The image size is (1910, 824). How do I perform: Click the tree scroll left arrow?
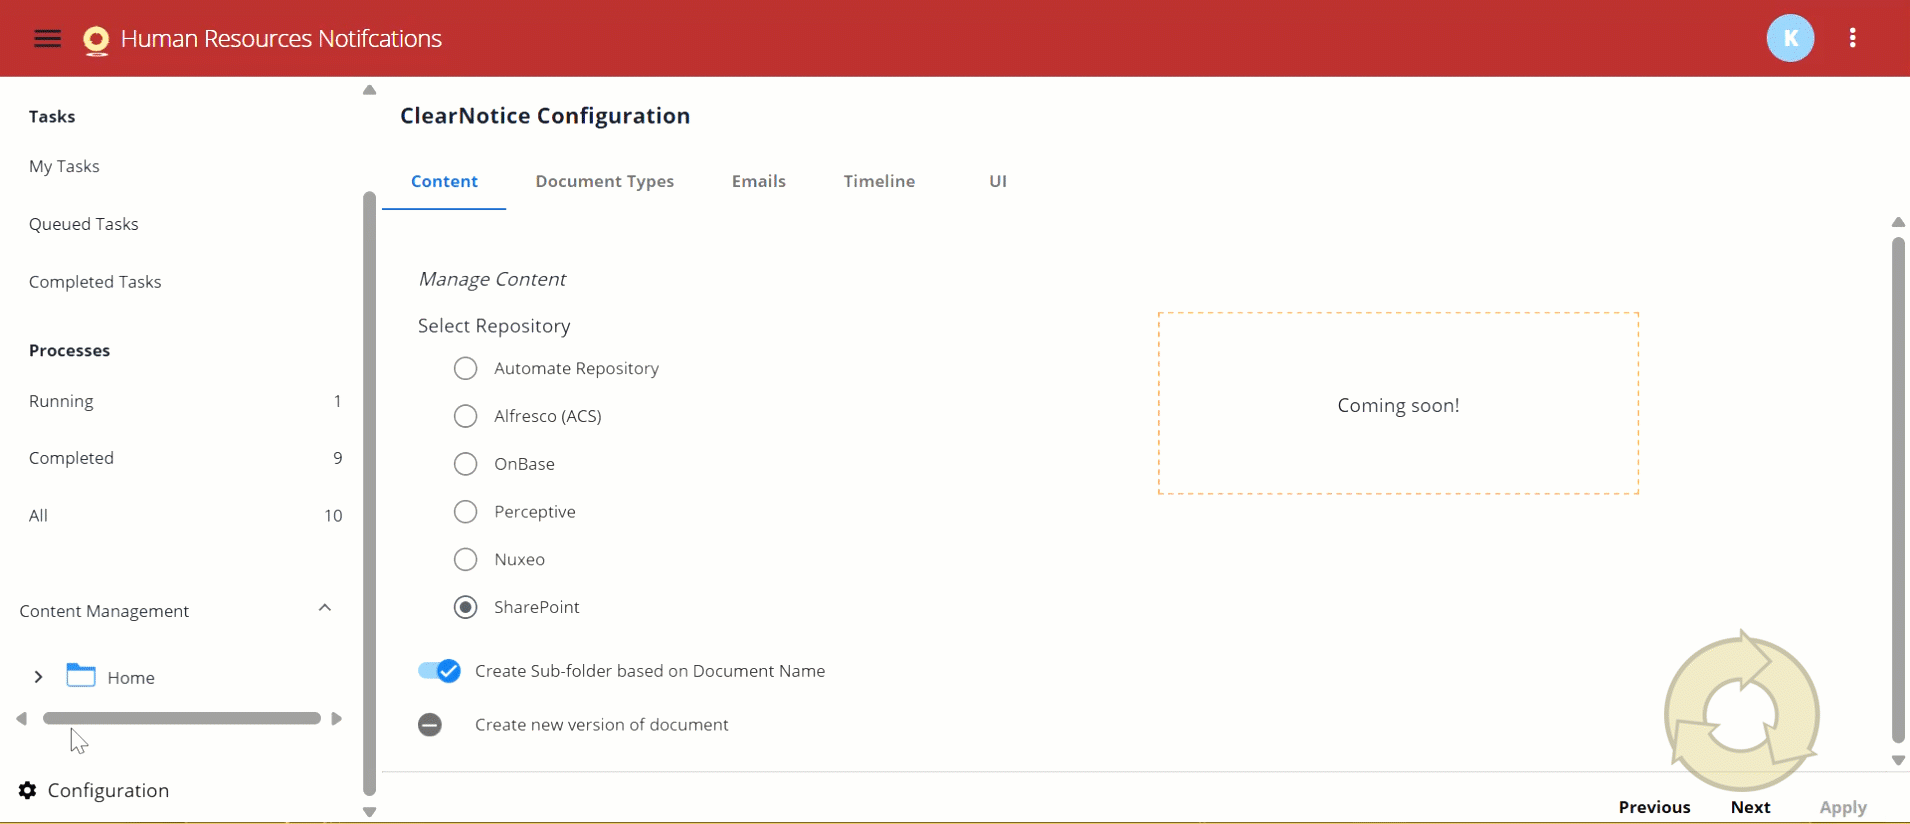coord(22,718)
